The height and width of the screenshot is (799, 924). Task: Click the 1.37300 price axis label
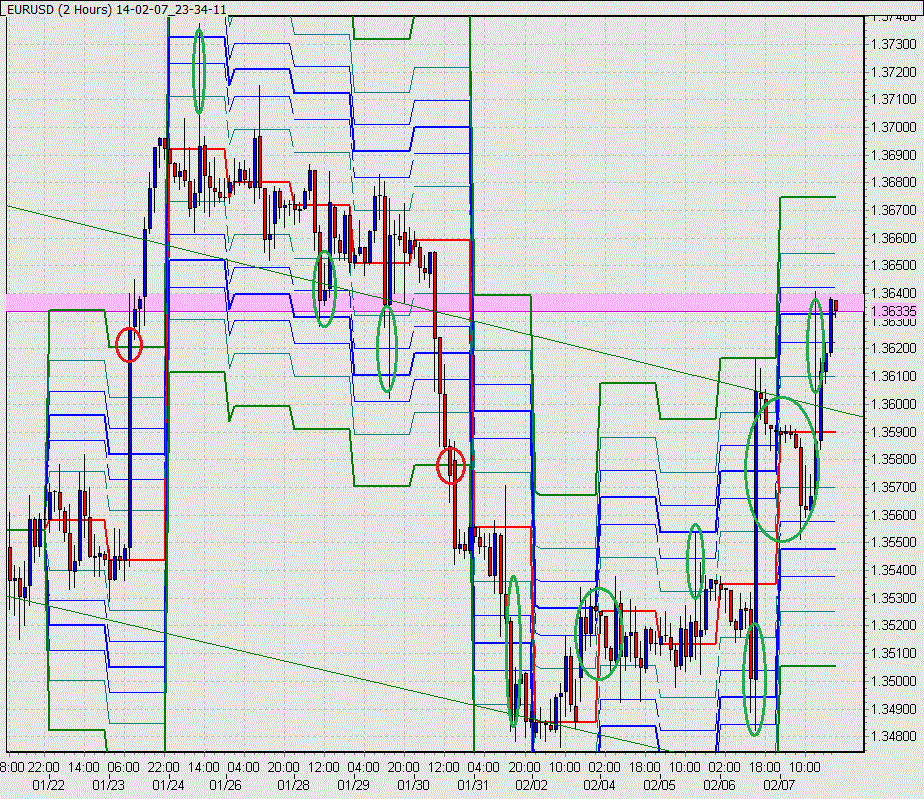893,44
